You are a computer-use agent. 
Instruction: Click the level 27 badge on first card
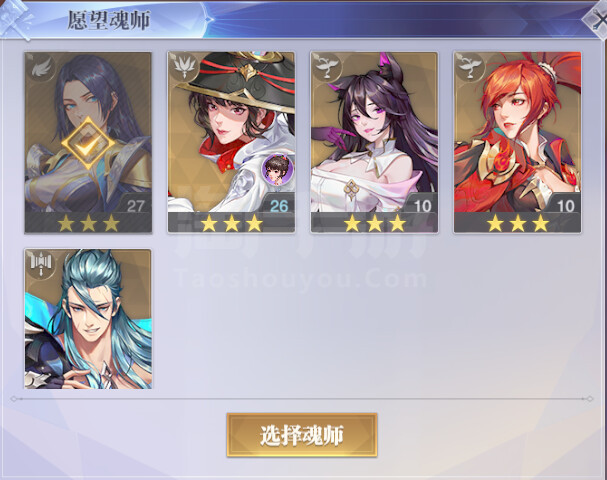(x=134, y=205)
